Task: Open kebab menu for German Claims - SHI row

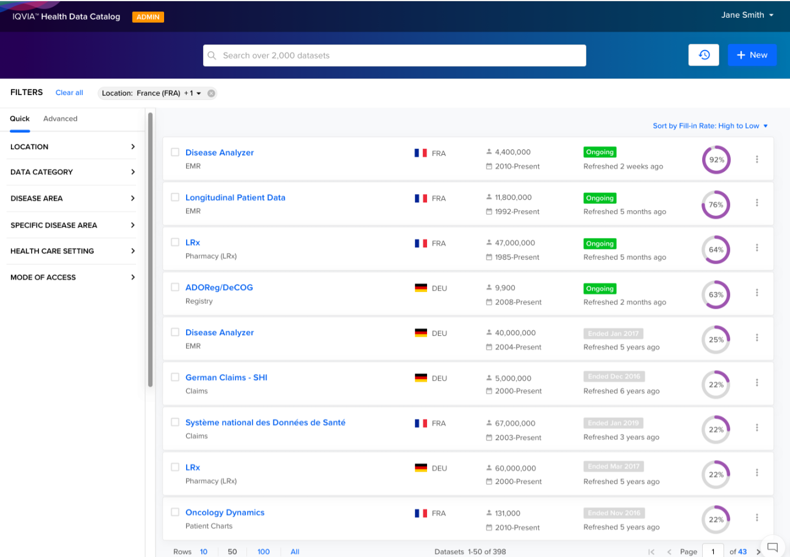Action: [757, 383]
